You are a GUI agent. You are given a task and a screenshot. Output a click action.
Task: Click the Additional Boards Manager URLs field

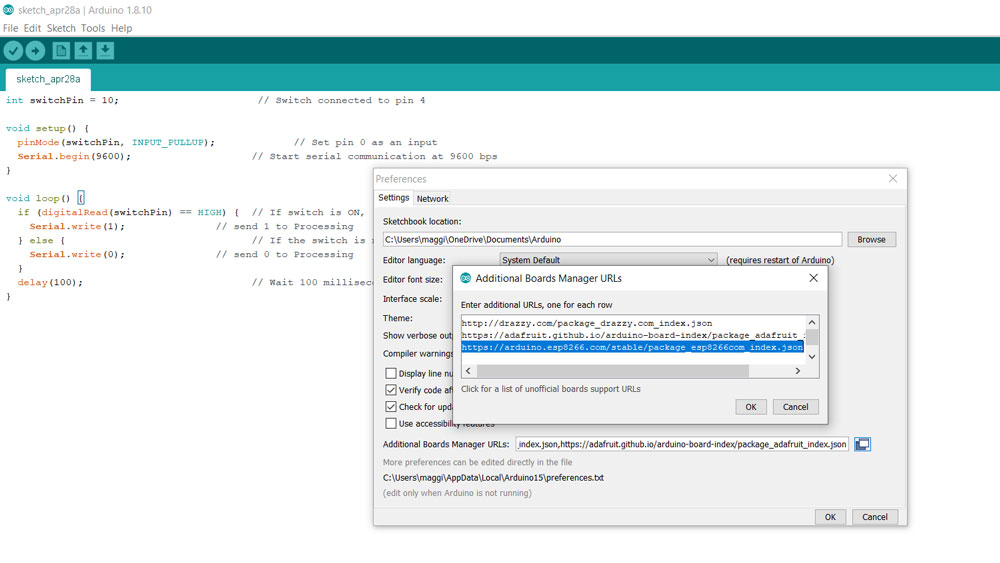[x=682, y=444]
